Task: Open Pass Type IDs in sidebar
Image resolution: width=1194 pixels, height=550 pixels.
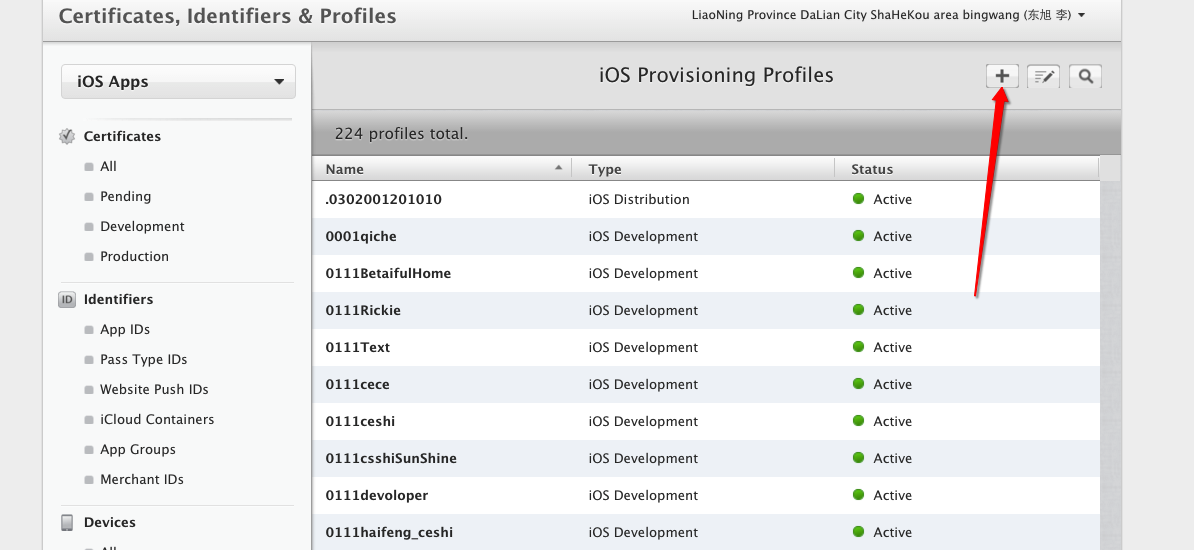Action: tap(143, 360)
